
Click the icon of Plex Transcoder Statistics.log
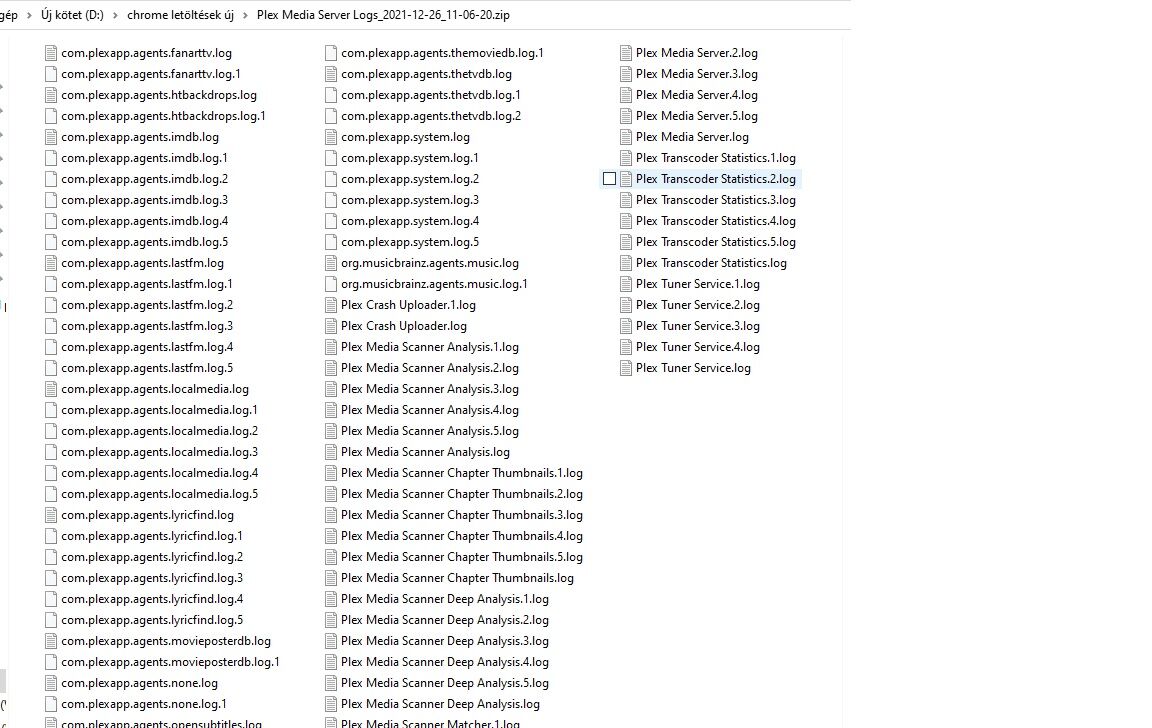point(626,263)
